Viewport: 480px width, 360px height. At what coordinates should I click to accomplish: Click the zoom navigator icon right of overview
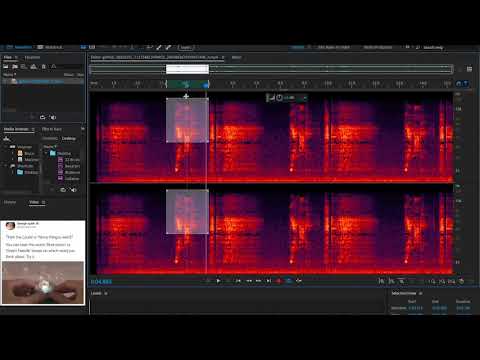pos(469,69)
